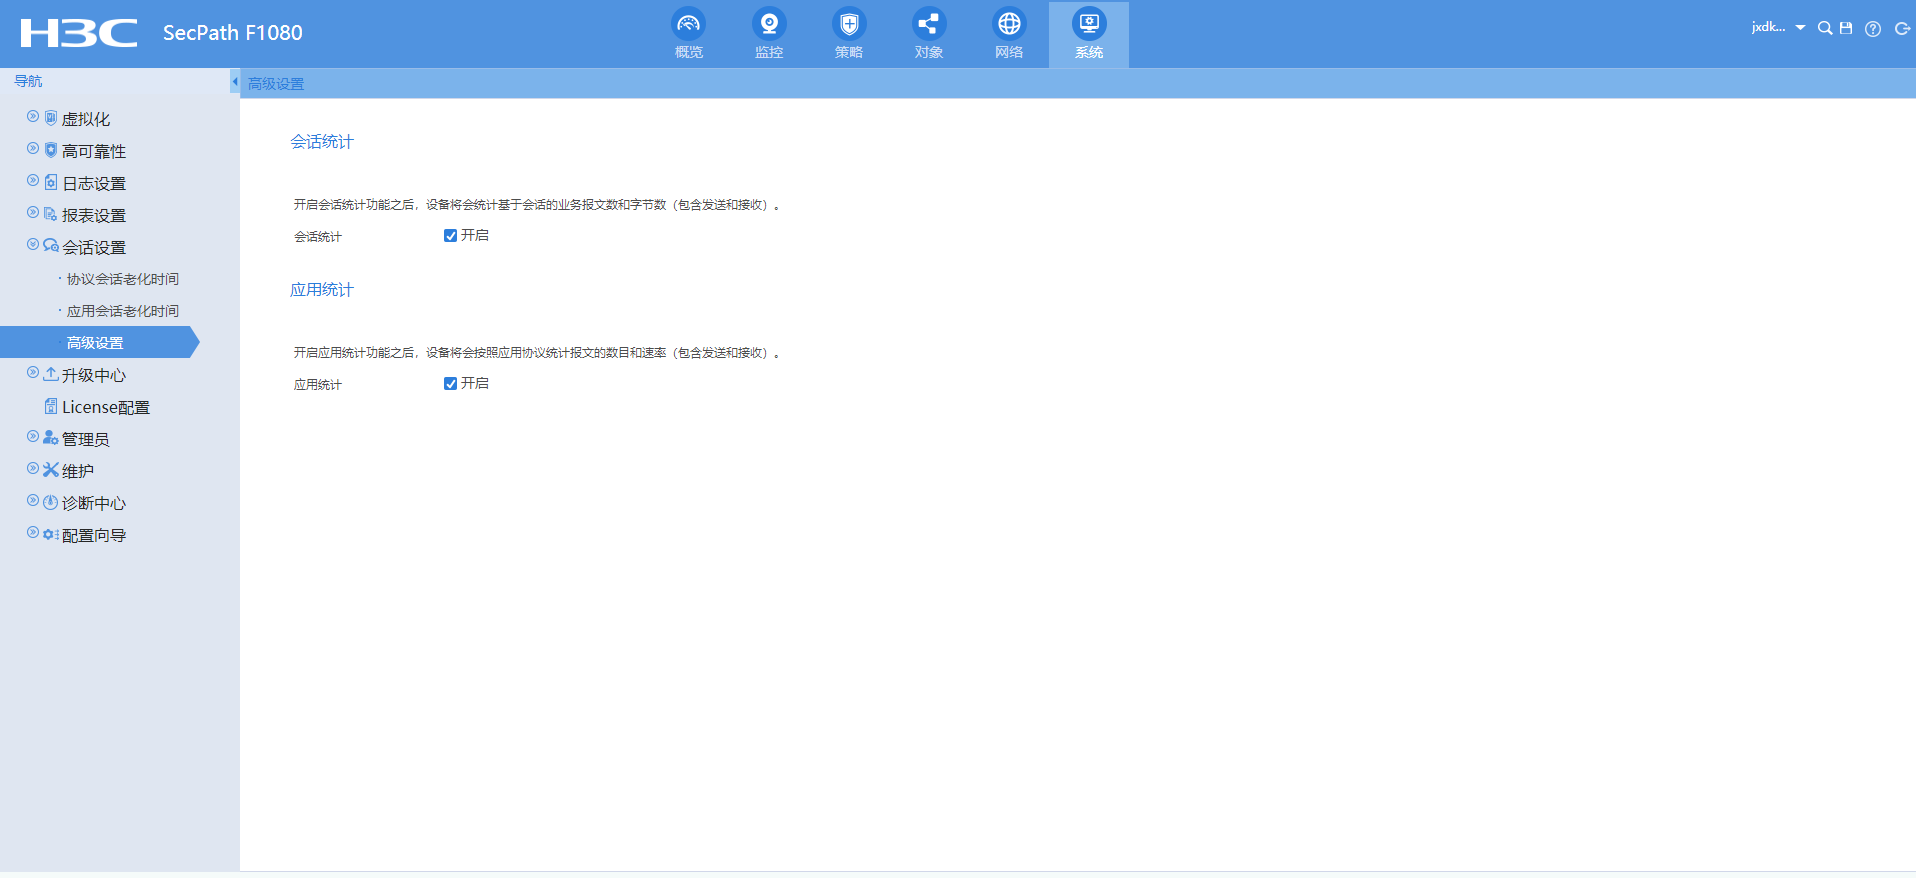Open License配置 in navigation tree
The height and width of the screenshot is (878, 1916).
tap(106, 407)
